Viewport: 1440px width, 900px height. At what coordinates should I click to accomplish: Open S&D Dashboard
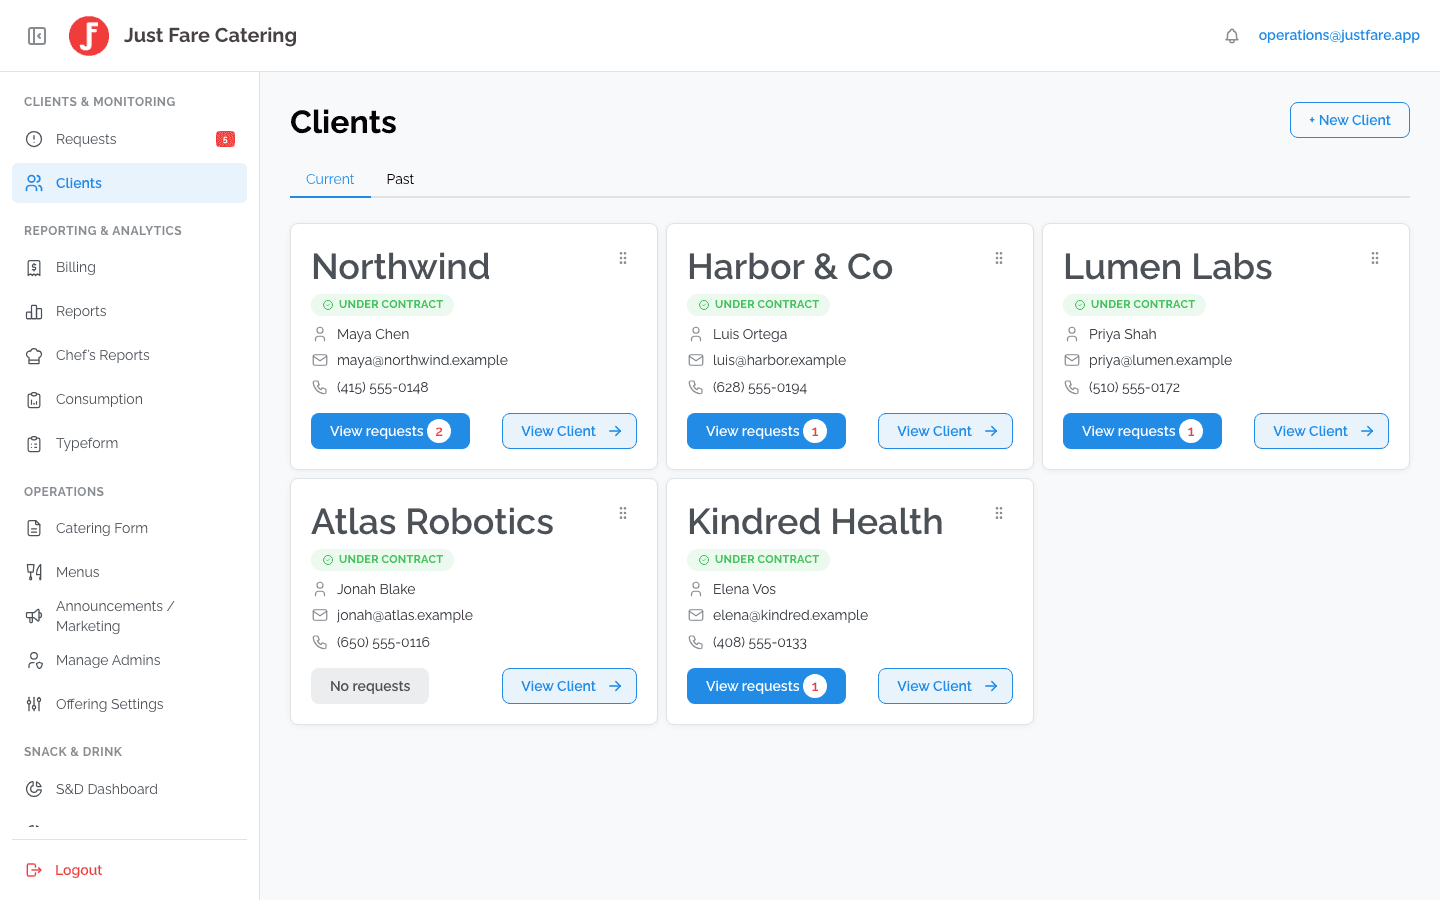coord(129,789)
